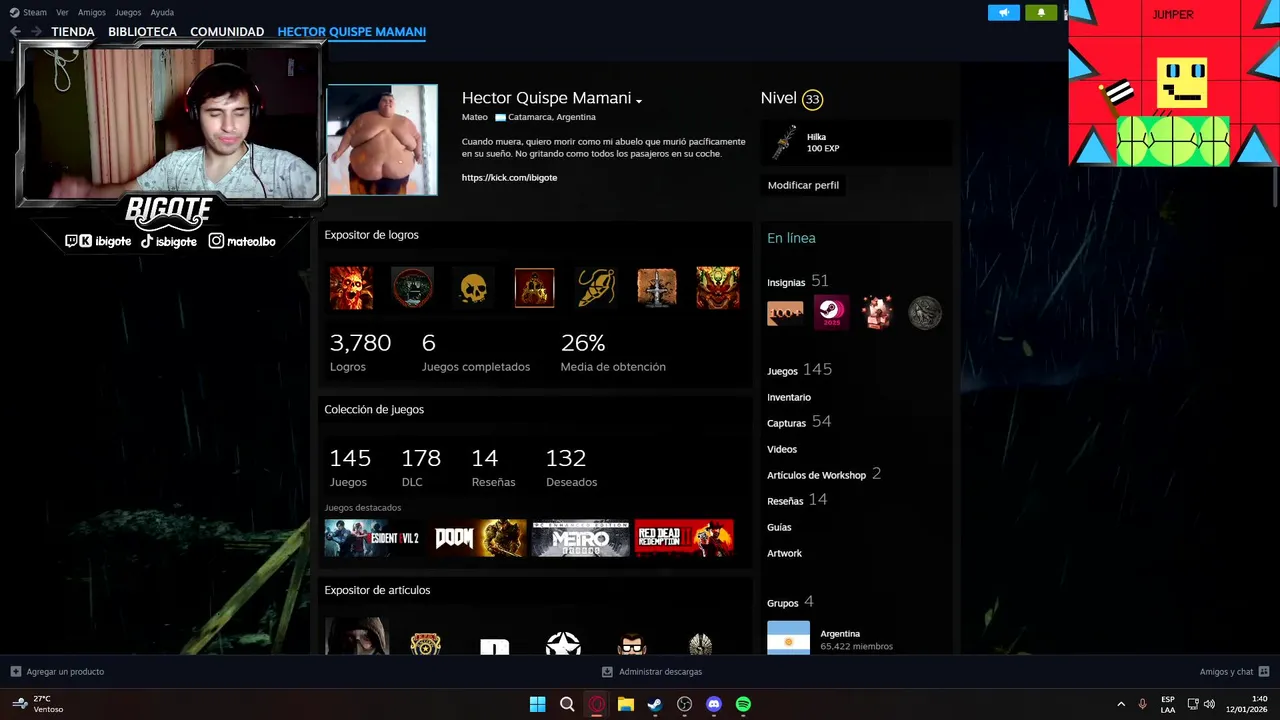Click the 100+ badge in Insignias
Viewport: 1280px width, 720px height.
pyautogui.click(x=785, y=313)
